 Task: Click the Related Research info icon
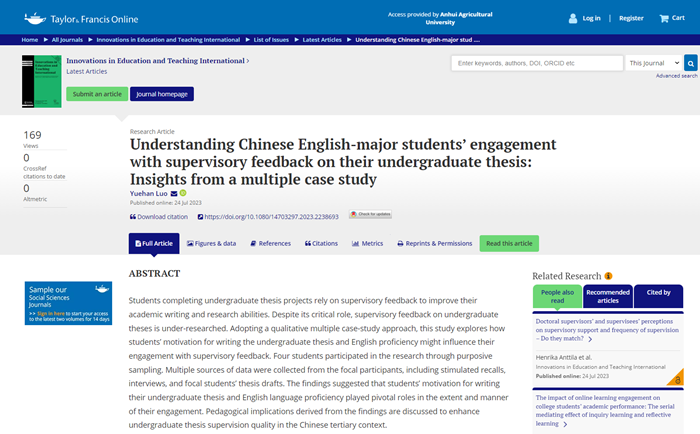click(x=609, y=275)
